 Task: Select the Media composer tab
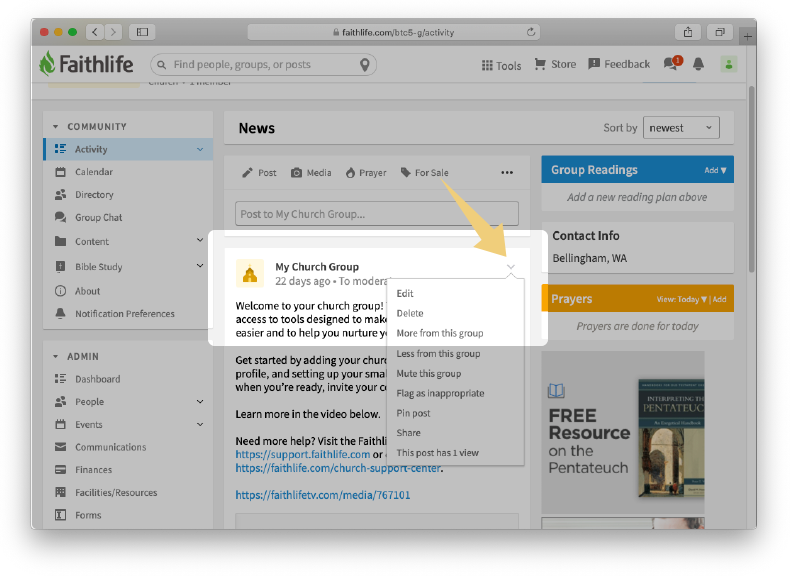pyautogui.click(x=311, y=173)
